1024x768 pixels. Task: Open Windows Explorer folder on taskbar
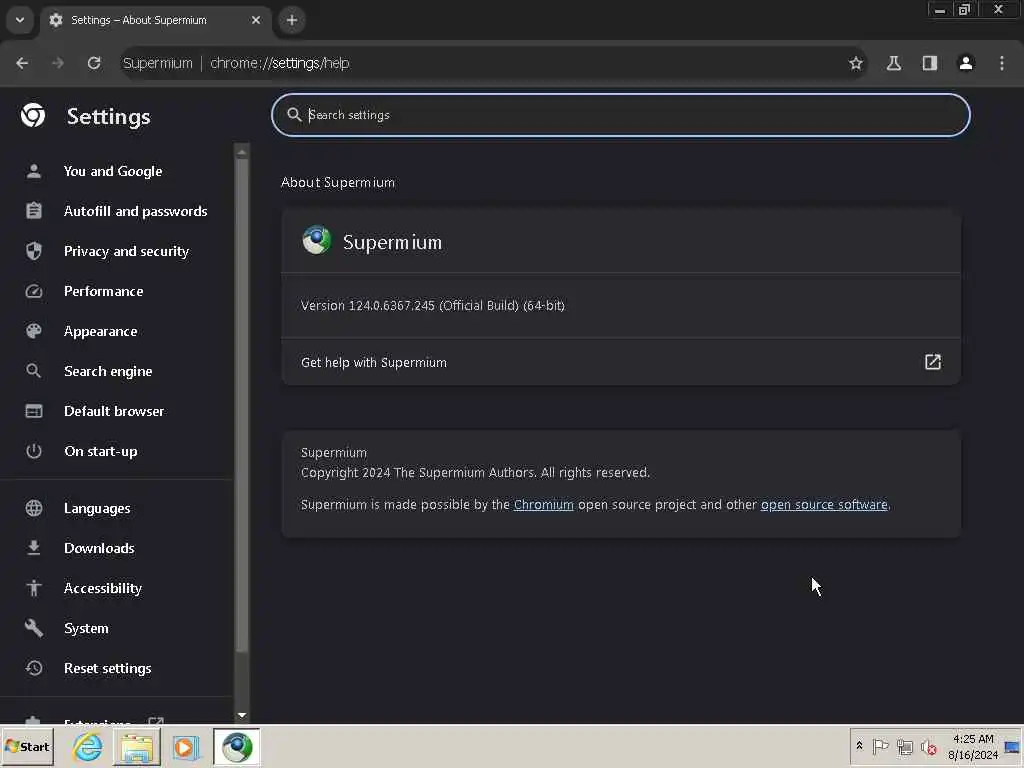click(136, 747)
